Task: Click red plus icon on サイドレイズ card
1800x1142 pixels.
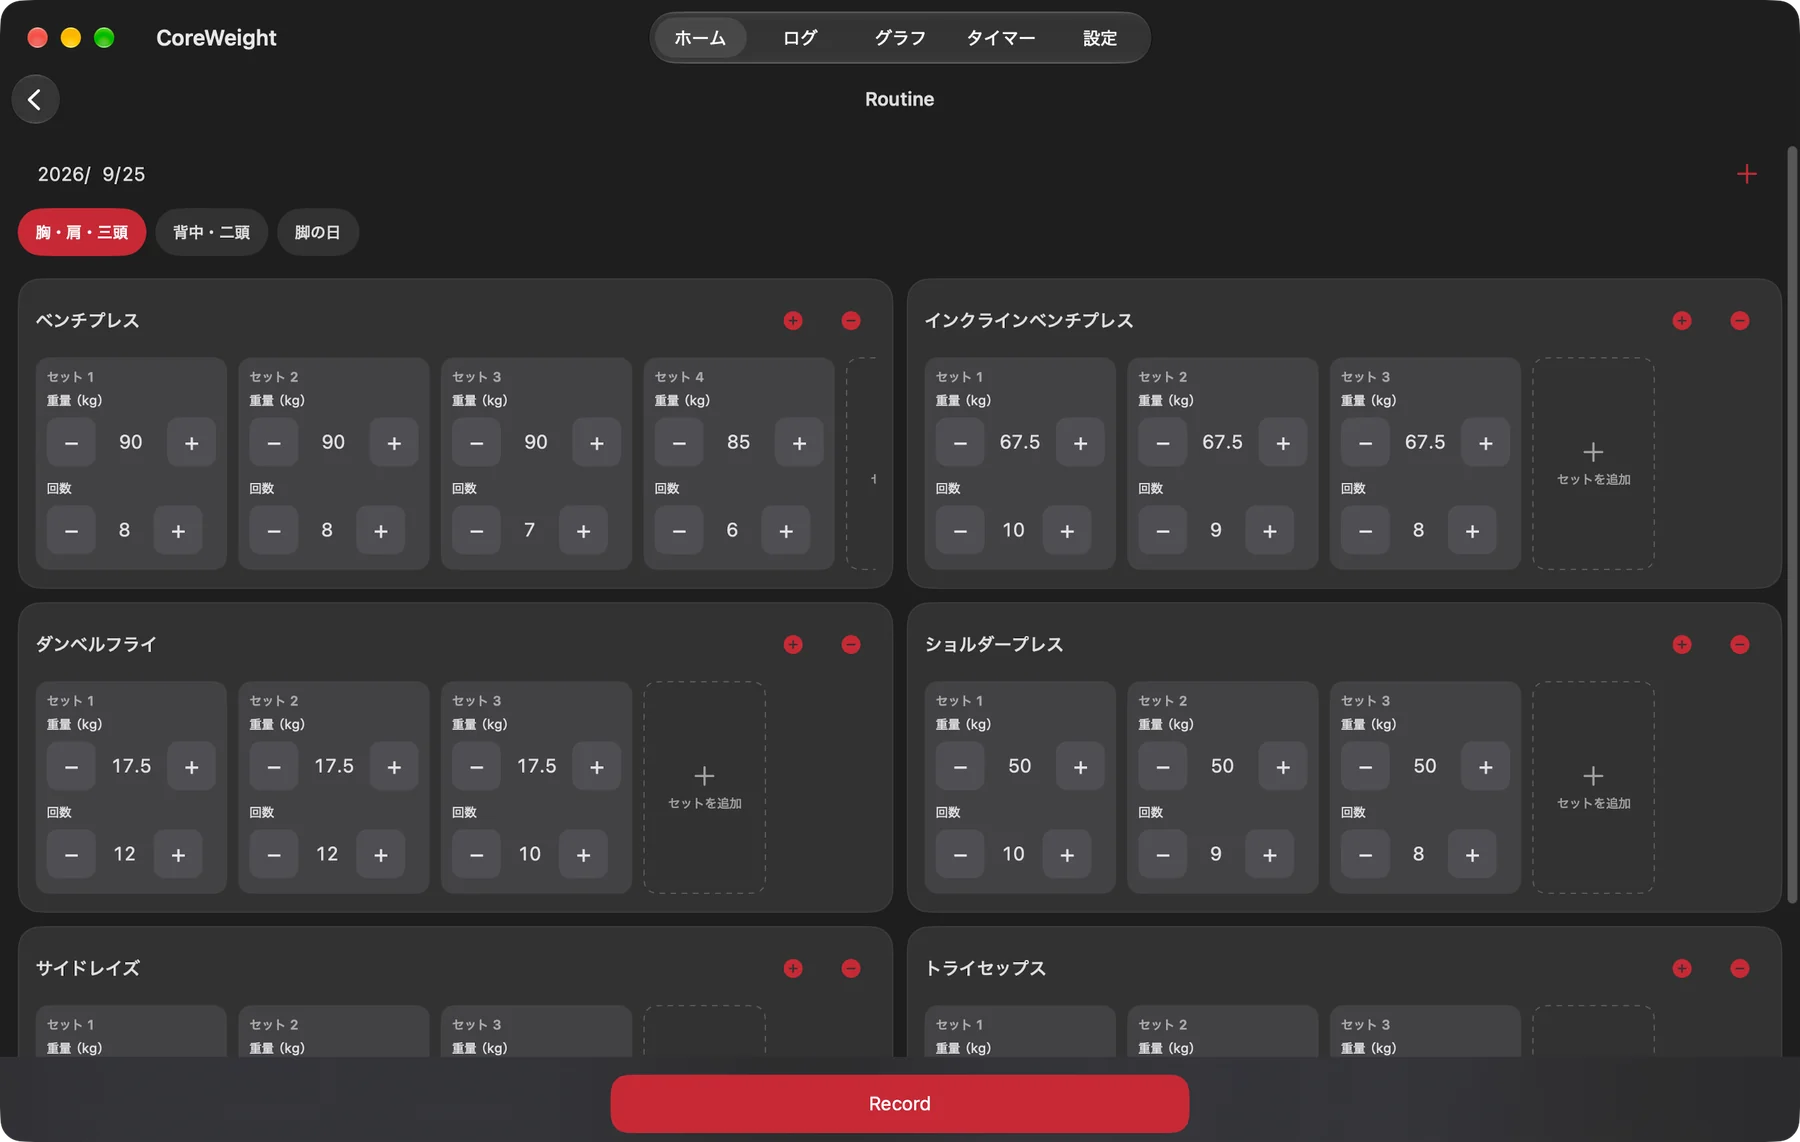Action: 793,968
